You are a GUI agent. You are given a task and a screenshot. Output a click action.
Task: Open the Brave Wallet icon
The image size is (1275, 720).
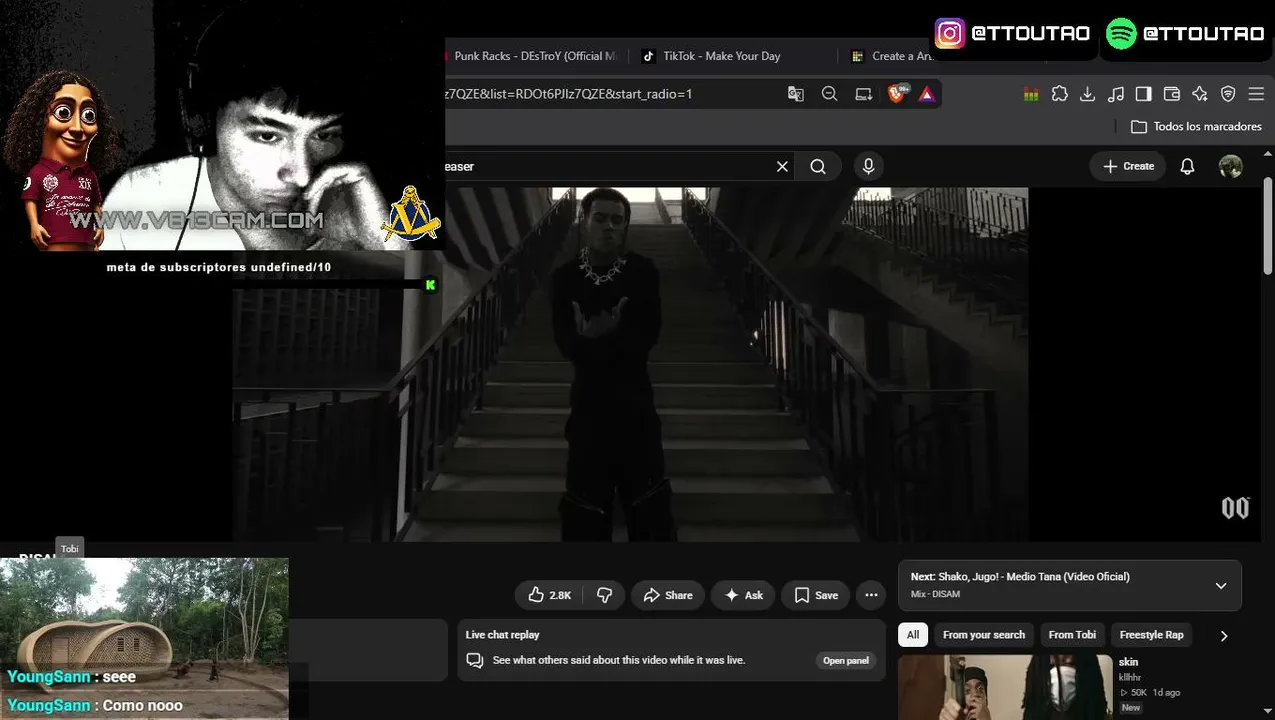click(x=1172, y=94)
